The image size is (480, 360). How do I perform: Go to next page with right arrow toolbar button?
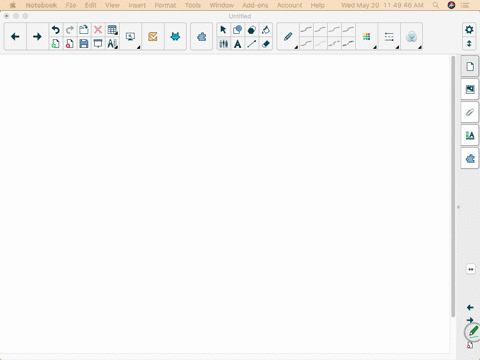click(x=37, y=37)
